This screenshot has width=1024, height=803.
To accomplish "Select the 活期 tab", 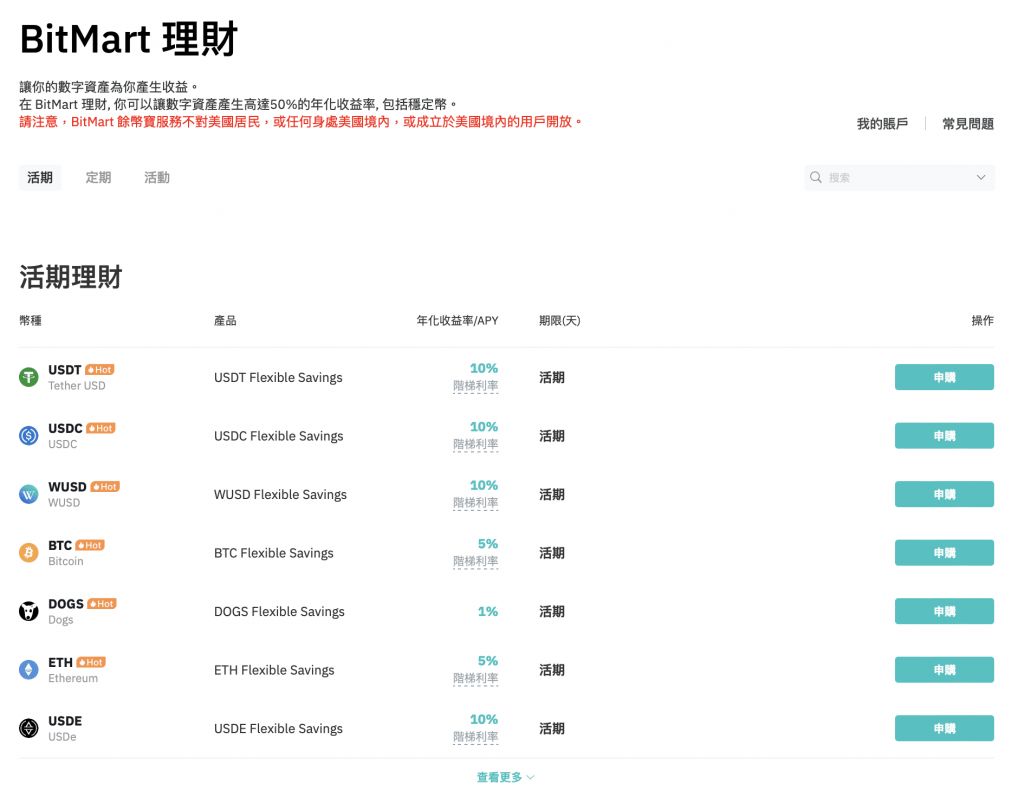I will click(x=40, y=178).
